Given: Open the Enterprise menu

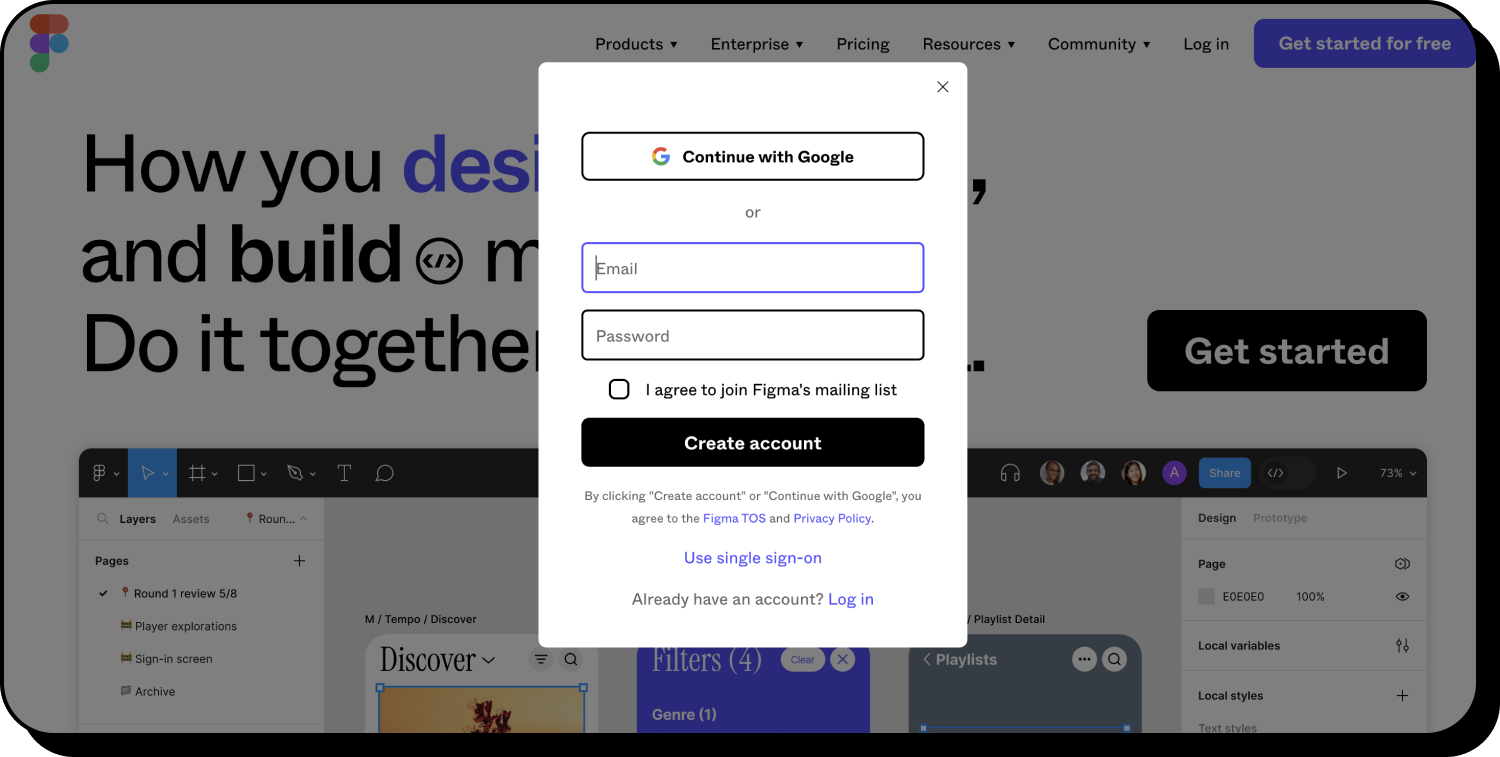Looking at the screenshot, I should (x=757, y=44).
